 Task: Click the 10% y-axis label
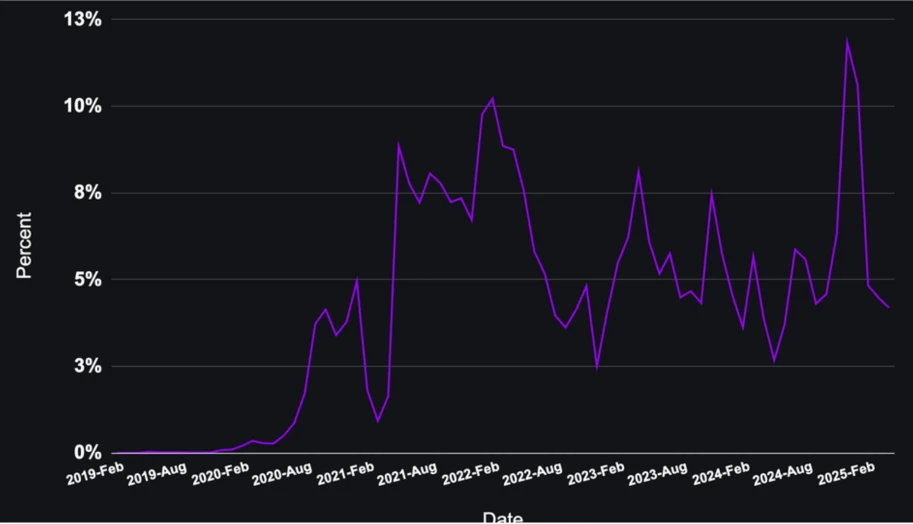click(83, 106)
